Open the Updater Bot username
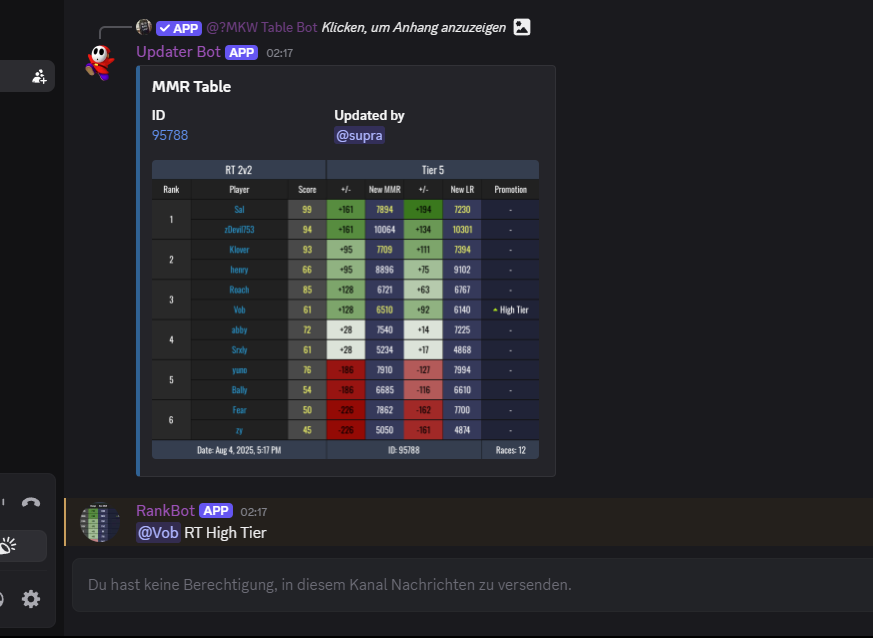The width and height of the screenshot is (873, 638). pos(178,52)
